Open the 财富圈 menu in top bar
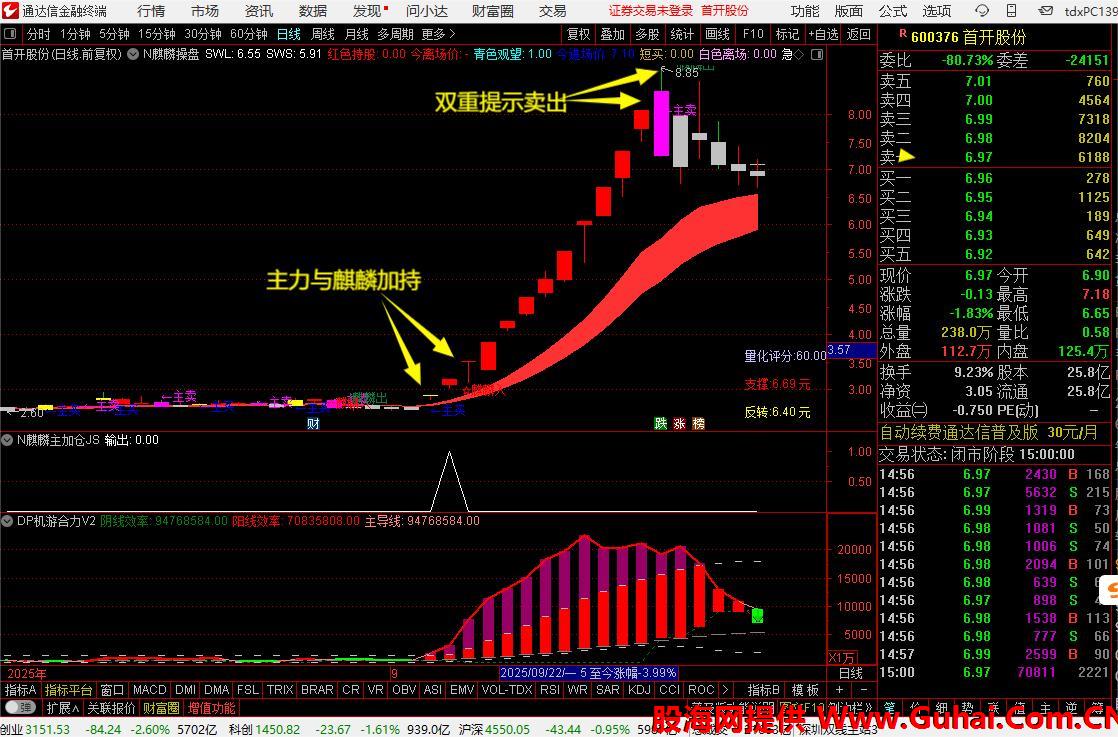The height and width of the screenshot is (737, 1118). tap(493, 11)
